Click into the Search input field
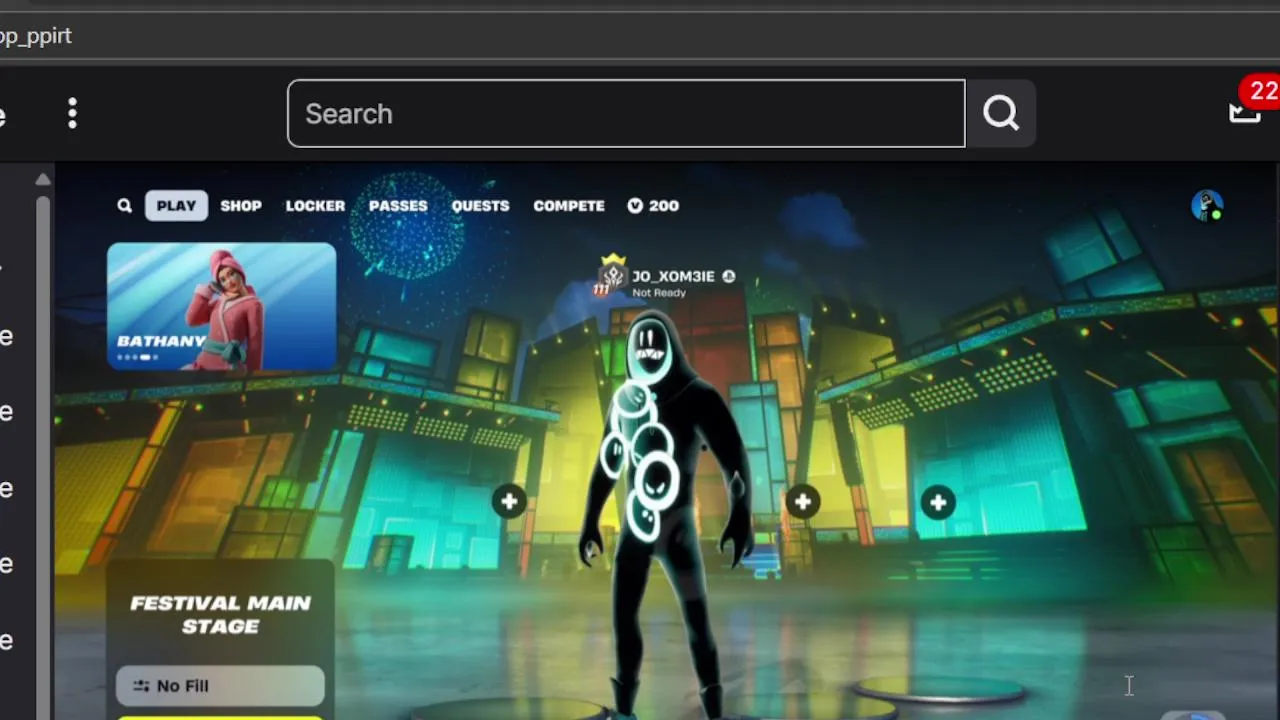The height and width of the screenshot is (720, 1280). tap(626, 114)
